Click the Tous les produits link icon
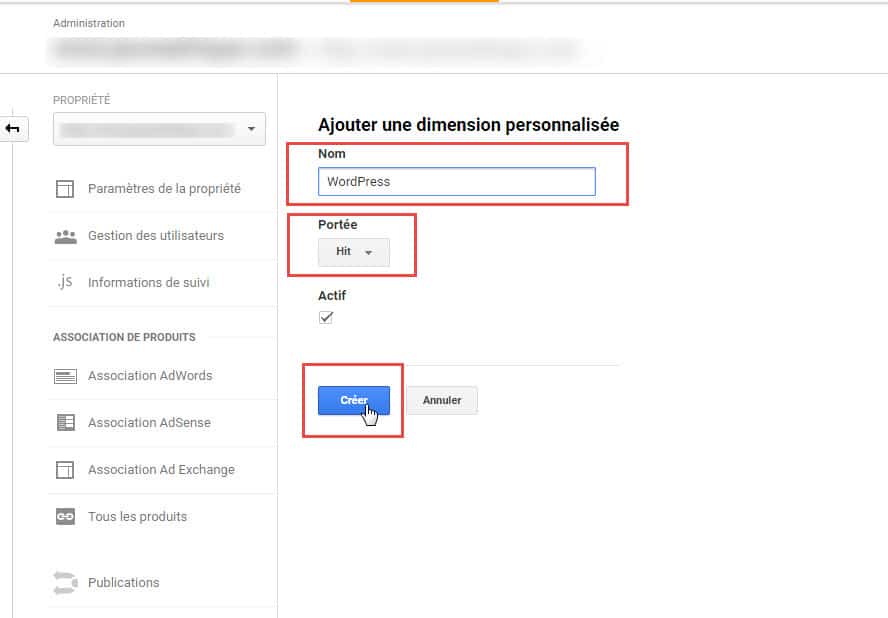This screenshot has height=618, width=888. click(x=65, y=517)
